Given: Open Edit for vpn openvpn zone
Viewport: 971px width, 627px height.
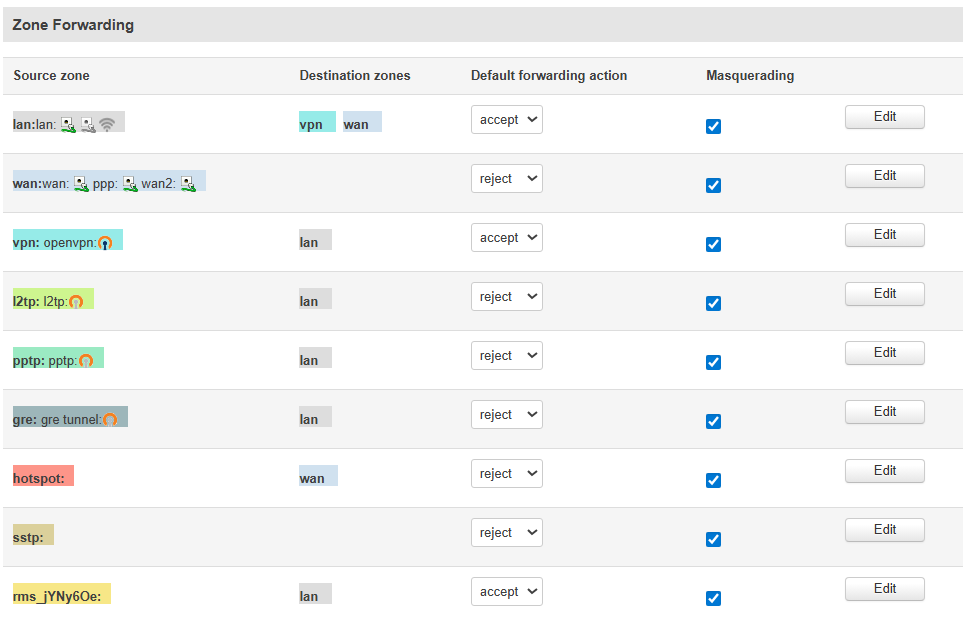Looking at the screenshot, I should tap(884, 234).
